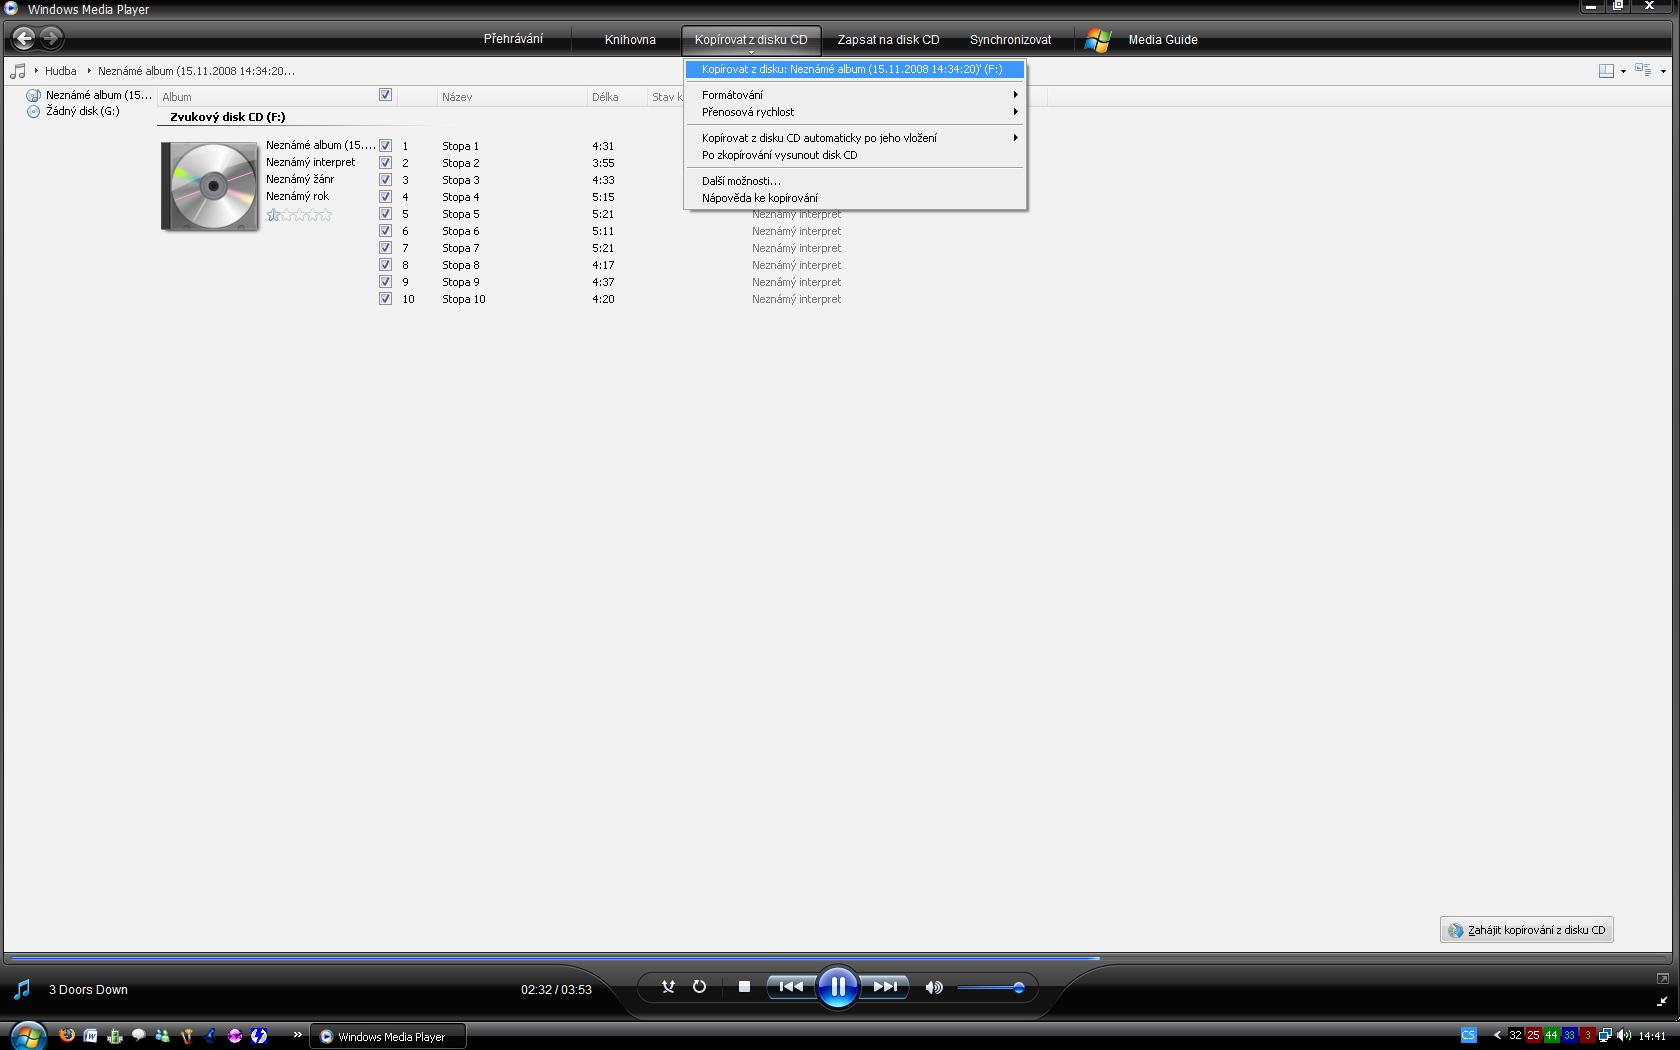Image resolution: width=1680 pixels, height=1050 pixels.
Task: Adjust the volume slider
Action: [989, 988]
